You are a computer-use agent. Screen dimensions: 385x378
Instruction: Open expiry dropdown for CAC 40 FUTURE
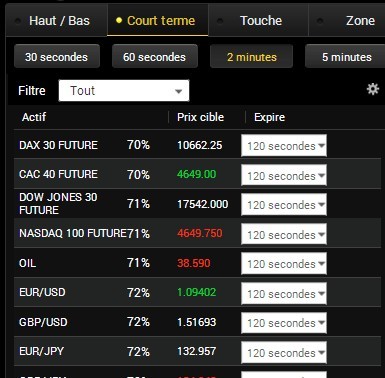(x=284, y=175)
